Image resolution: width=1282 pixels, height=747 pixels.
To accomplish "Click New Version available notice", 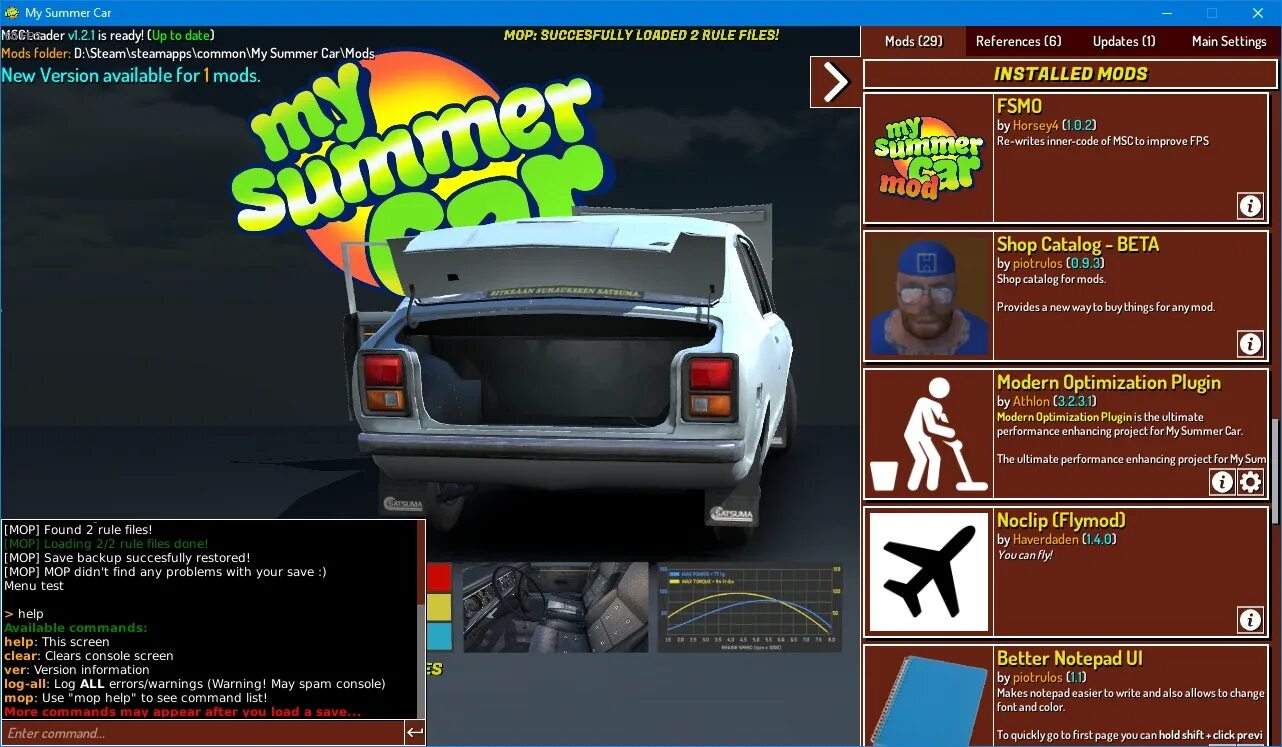I will (131, 75).
